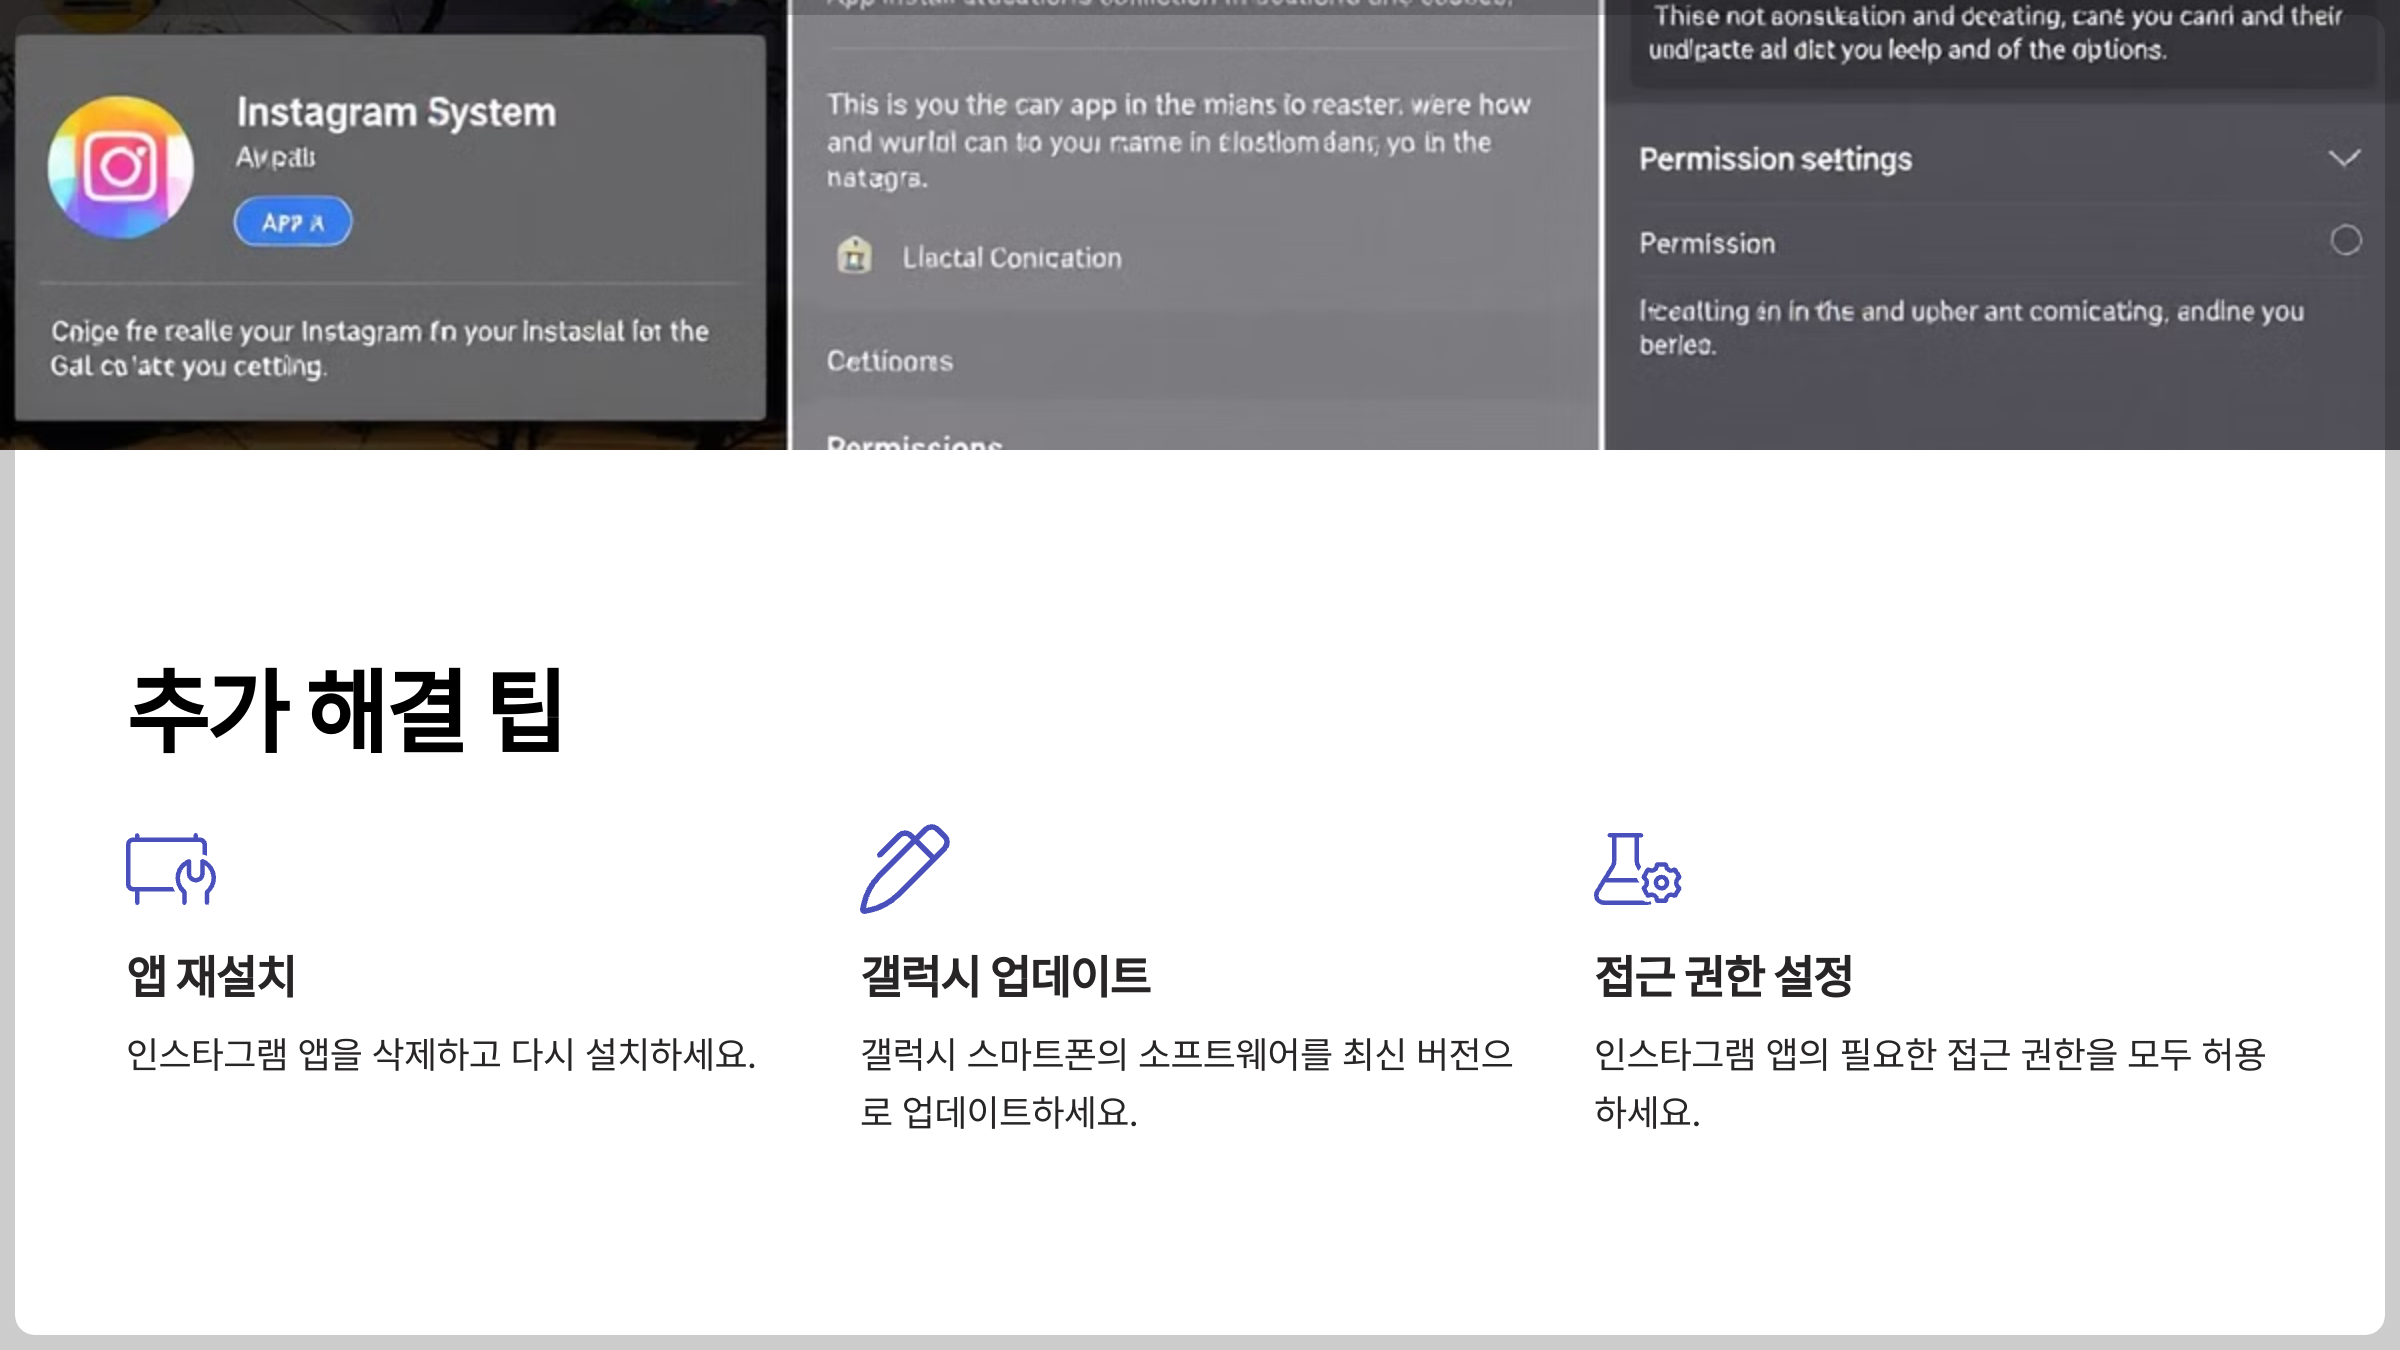Click the 접근 권한 설정 heading
The height and width of the screenshot is (1350, 2400).
(1723, 976)
